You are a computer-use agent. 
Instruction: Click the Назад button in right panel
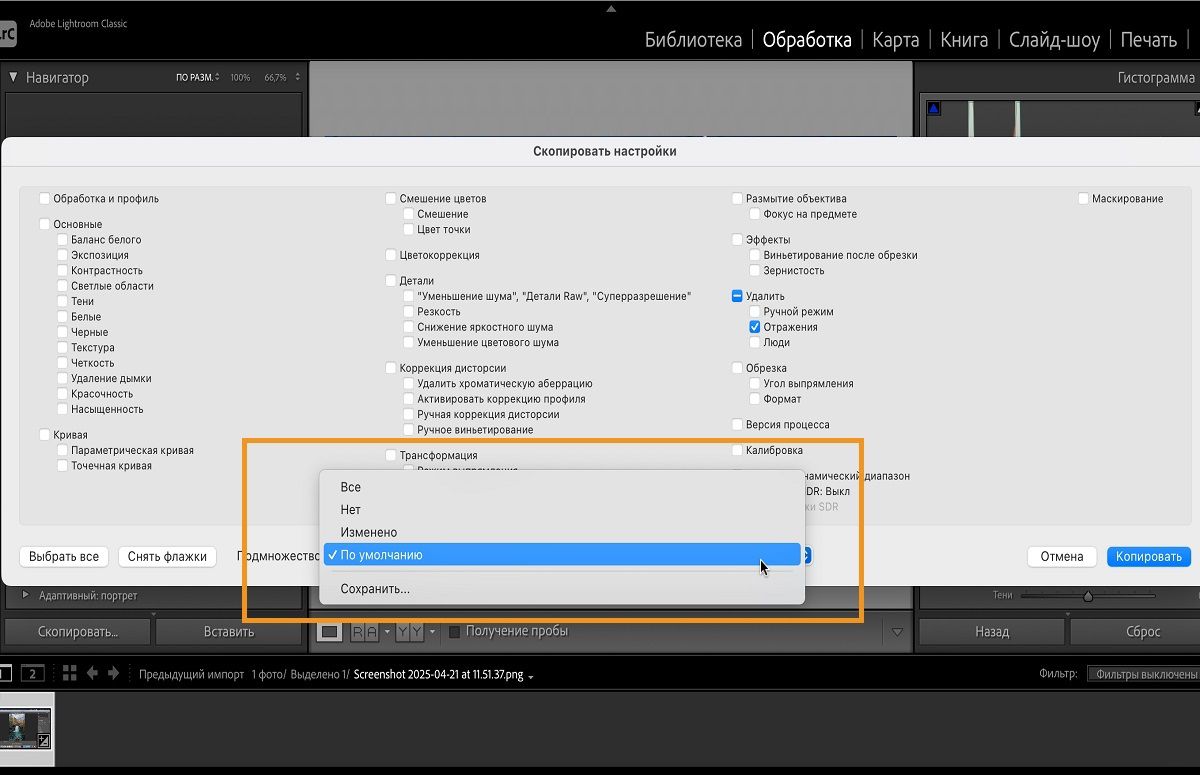point(992,631)
